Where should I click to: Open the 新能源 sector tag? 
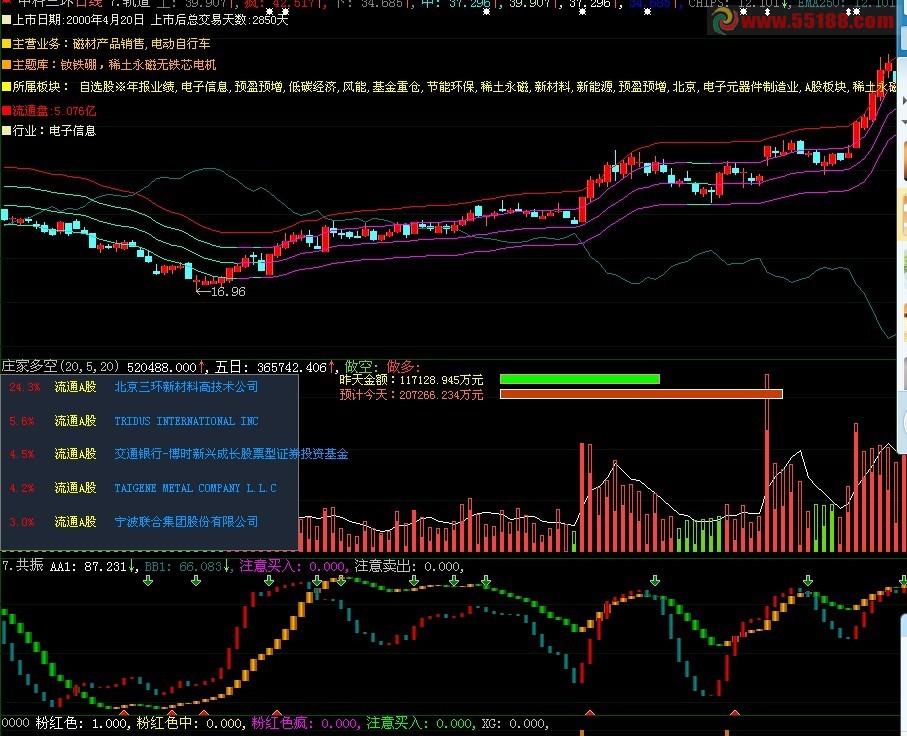tap(594, 87)
